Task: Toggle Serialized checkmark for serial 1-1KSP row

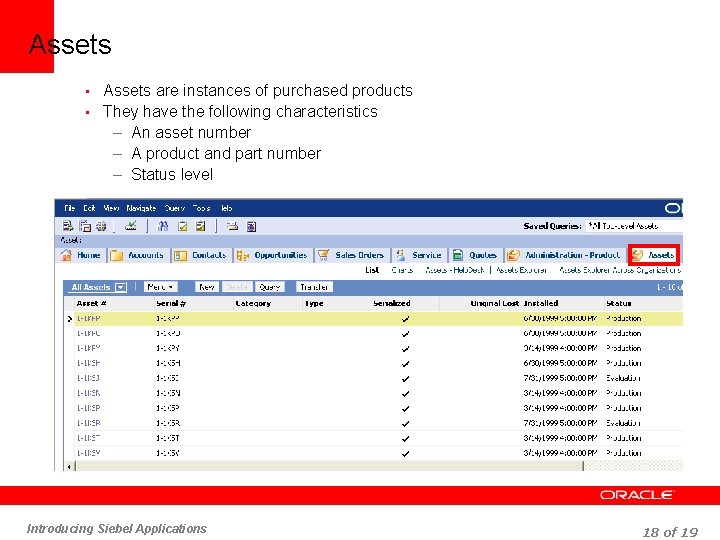Action: pyautogui.click(x=405, y=409)
